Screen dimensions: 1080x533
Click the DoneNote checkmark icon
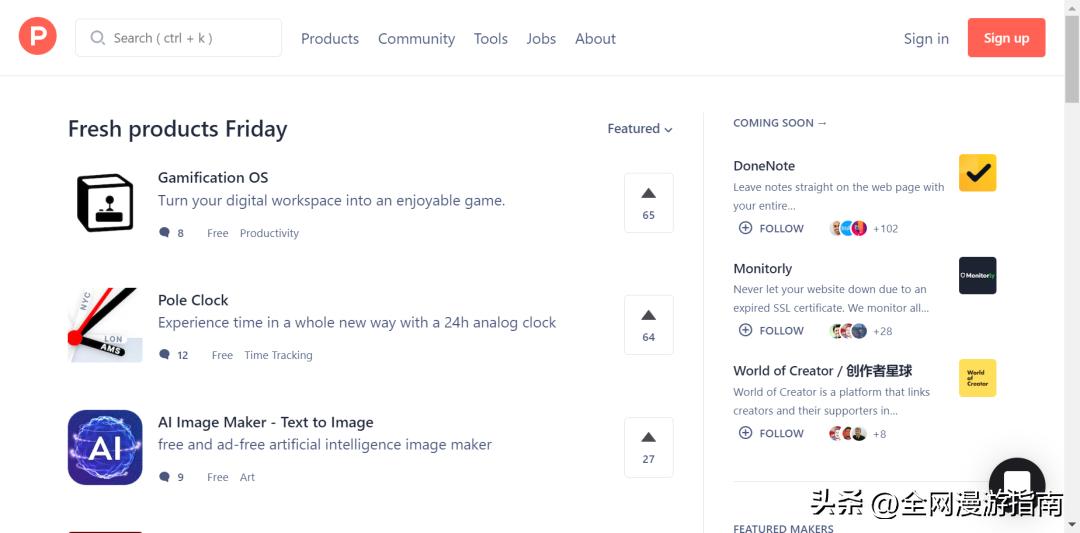point(977,173)
